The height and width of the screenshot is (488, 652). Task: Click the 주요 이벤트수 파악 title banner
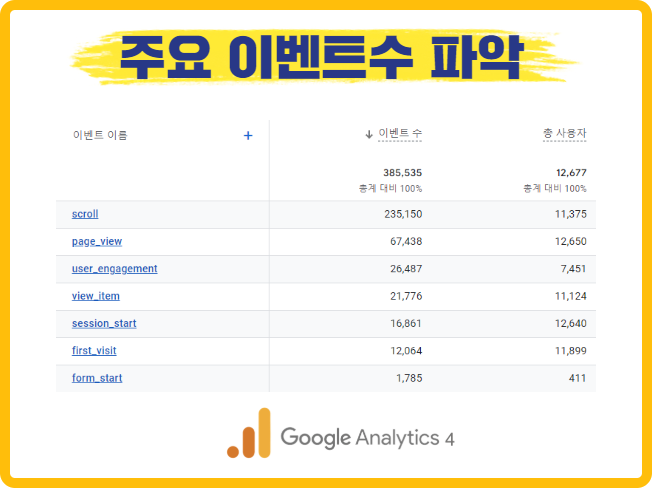(x=325, y=59)
